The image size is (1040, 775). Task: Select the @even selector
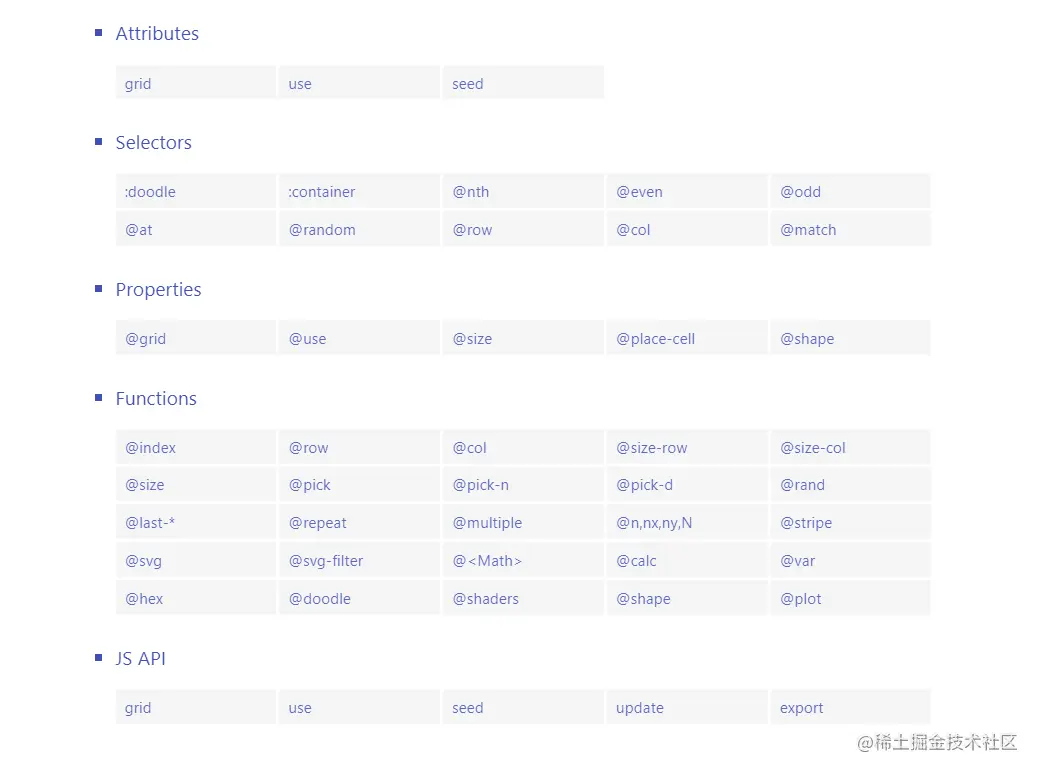(687, 191)
